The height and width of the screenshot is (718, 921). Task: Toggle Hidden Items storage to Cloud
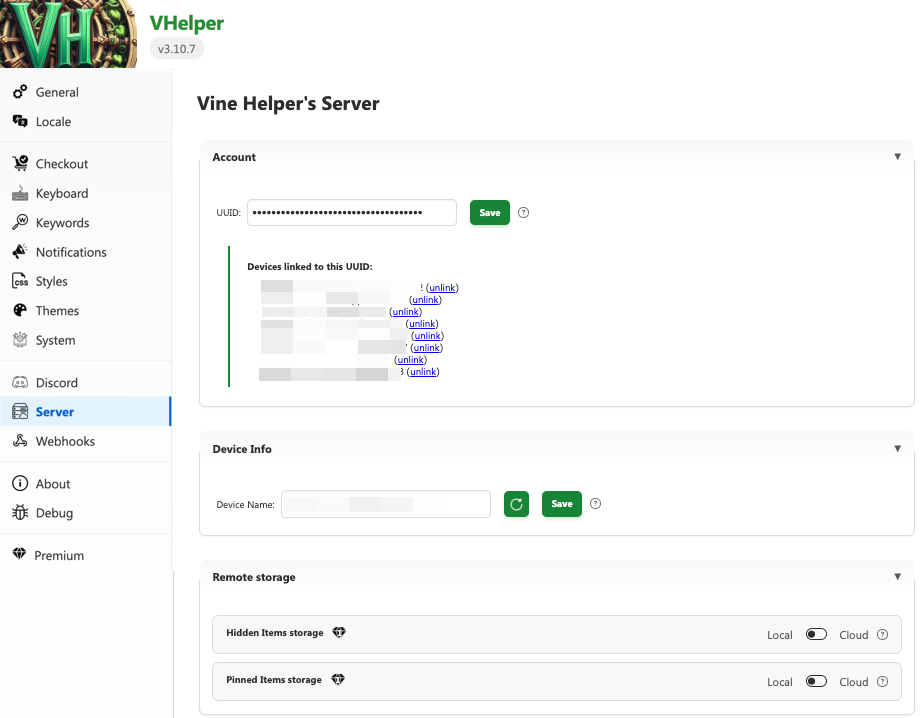(816, 635)
